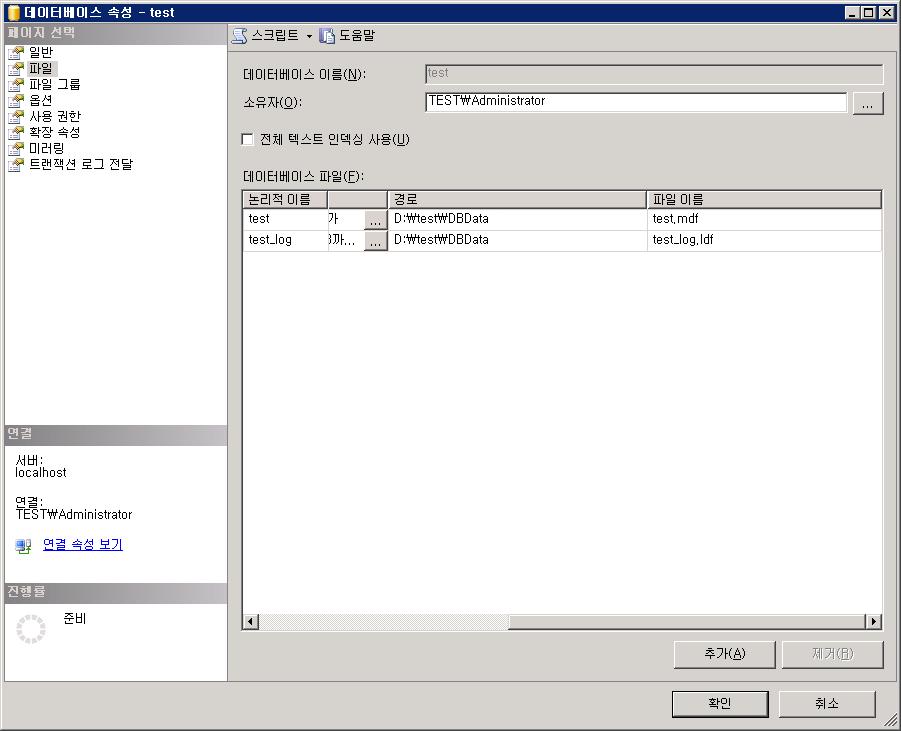Select the 파일 page item
This screenshot has width=901, height=731.
coord(41,69)
